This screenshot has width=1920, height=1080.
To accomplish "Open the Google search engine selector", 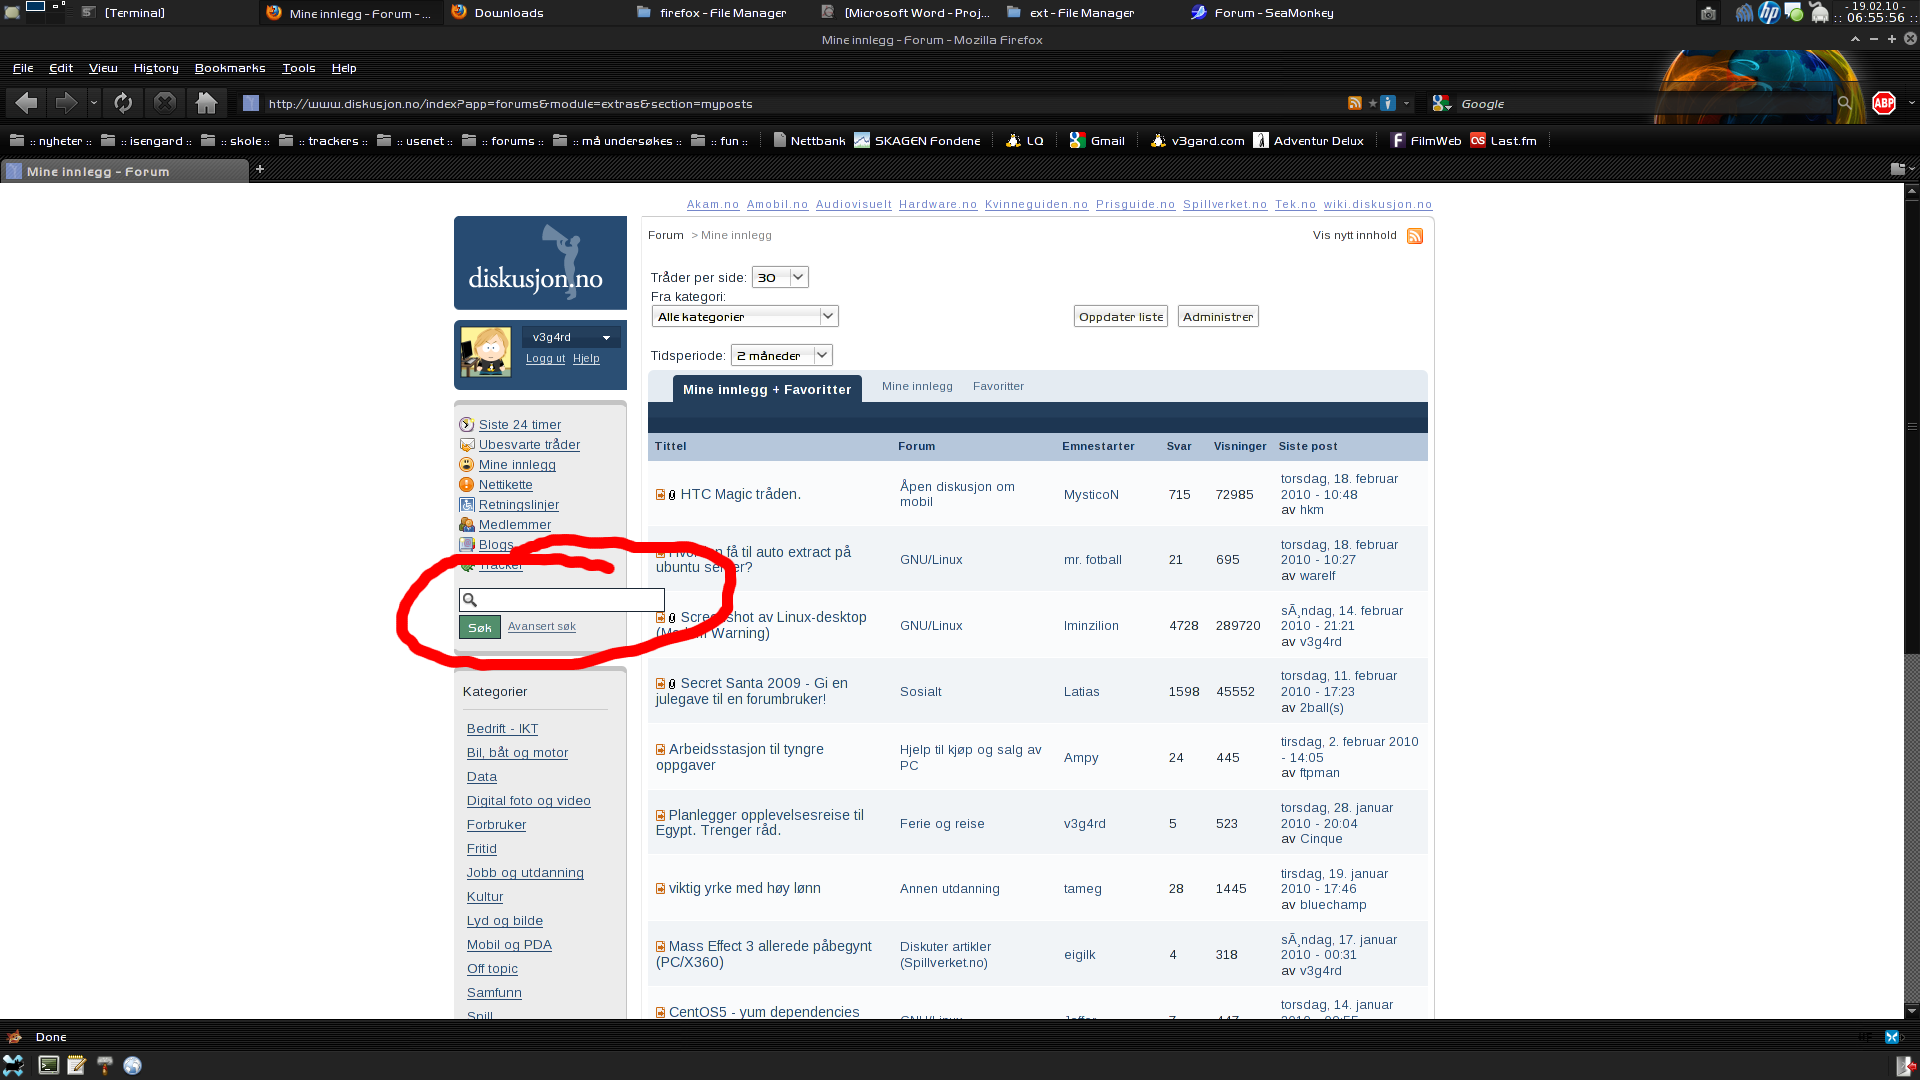I will [1442, 103].
